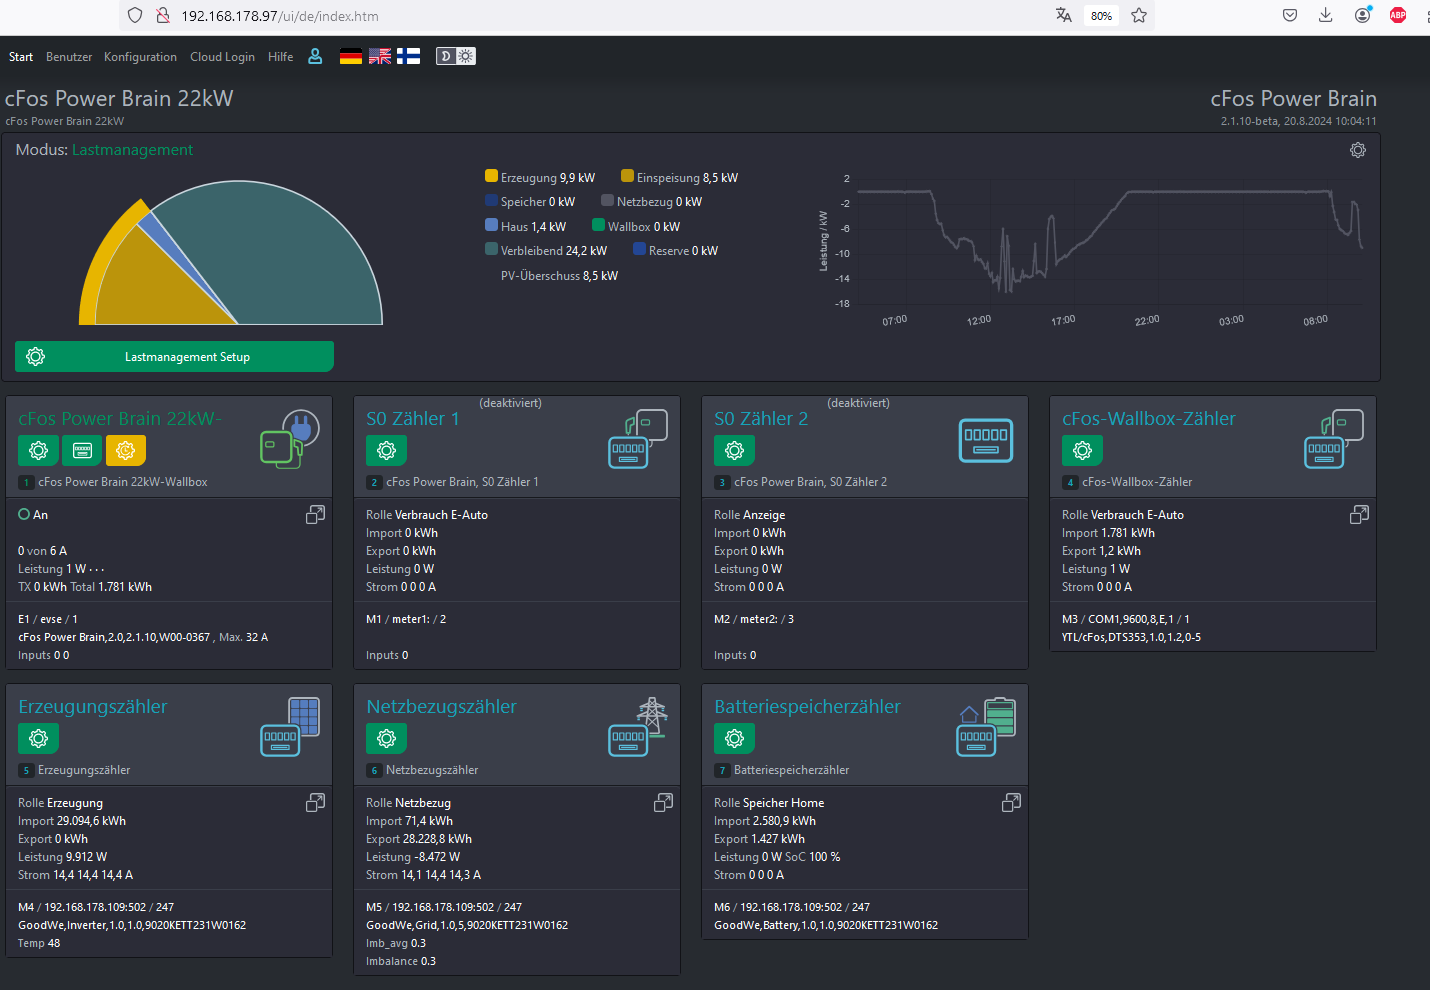Open S0 Zähler 2 settings gear
Screen dimensions: 1430x990
click(x=734, y=450)
